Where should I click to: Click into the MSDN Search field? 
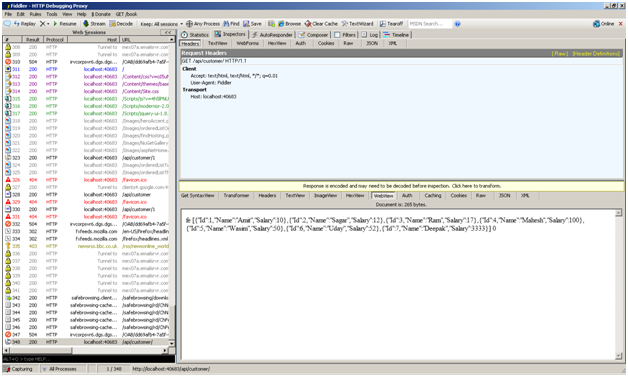[x=430, y=24]
